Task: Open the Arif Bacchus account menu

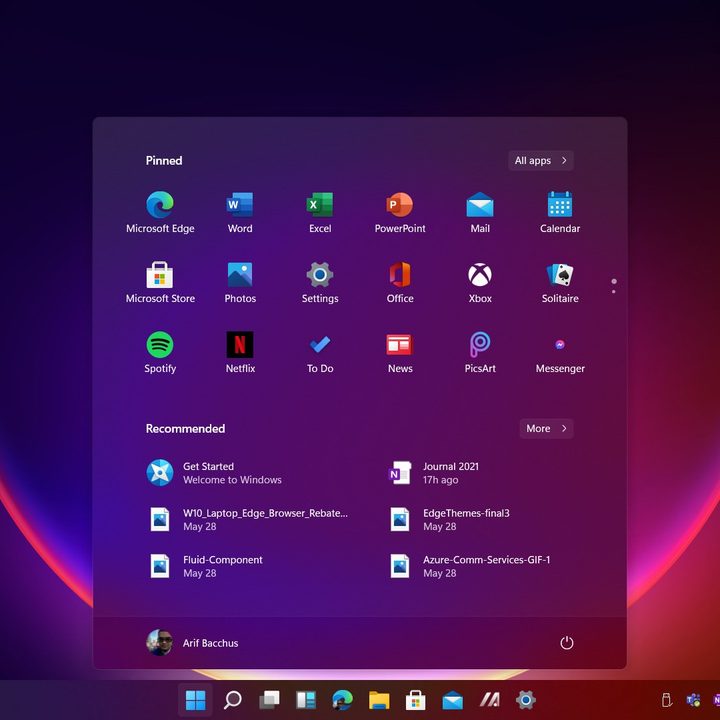Action: click(x=192, y=642)
